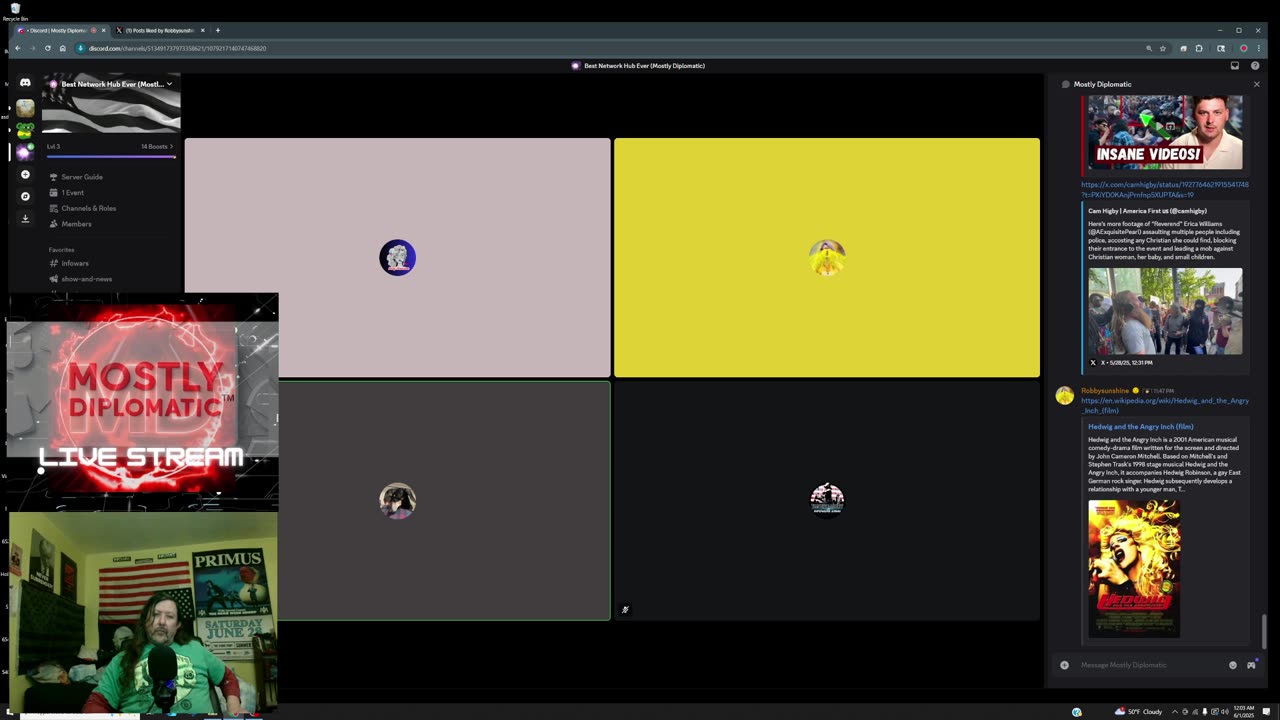Open Server Guide

click(x=82, y=177)
